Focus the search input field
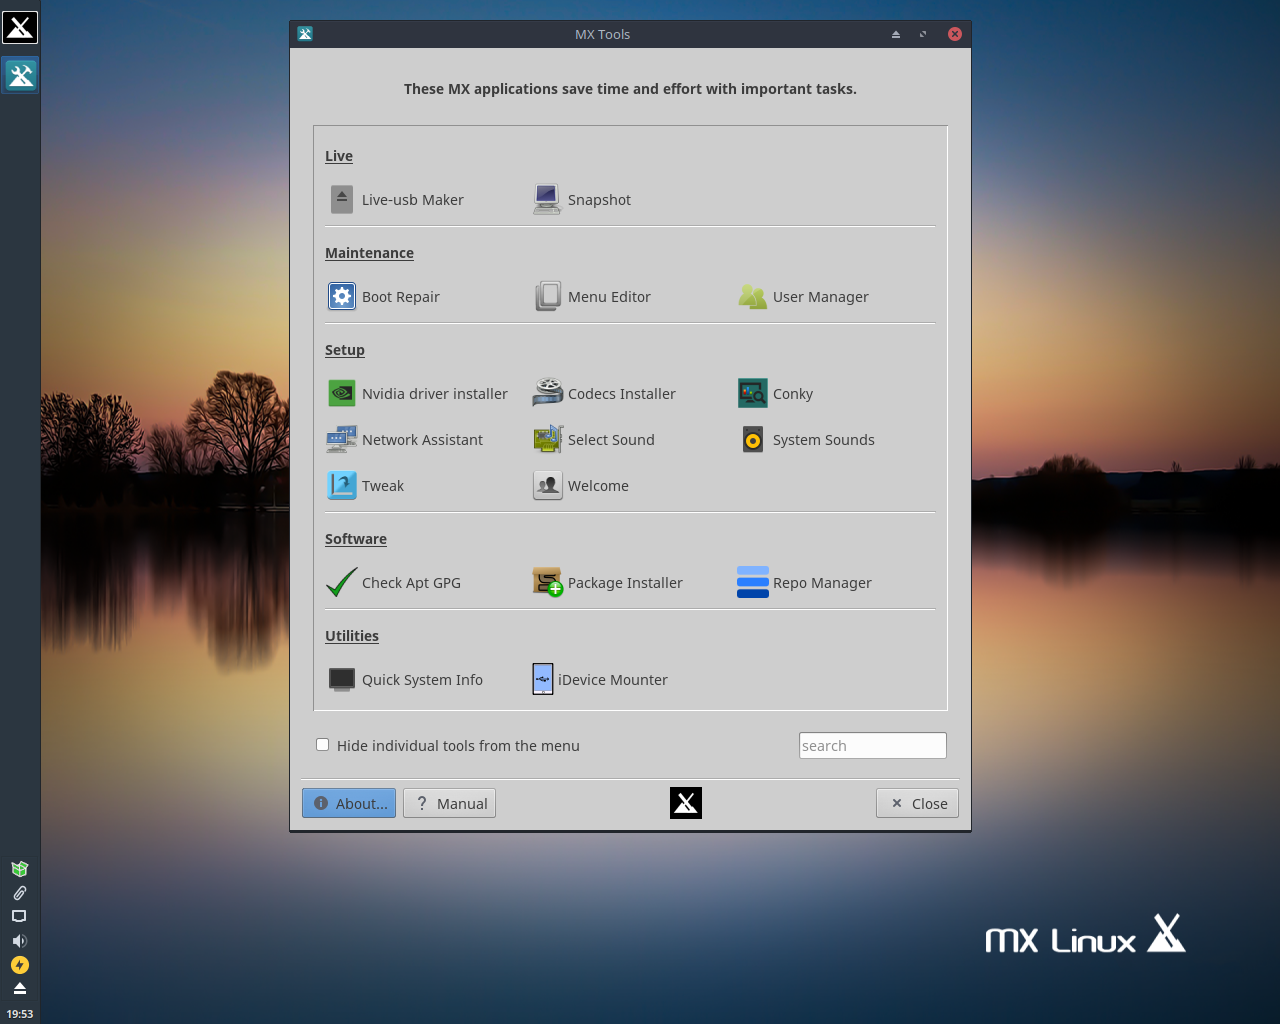 coord(873,745)
